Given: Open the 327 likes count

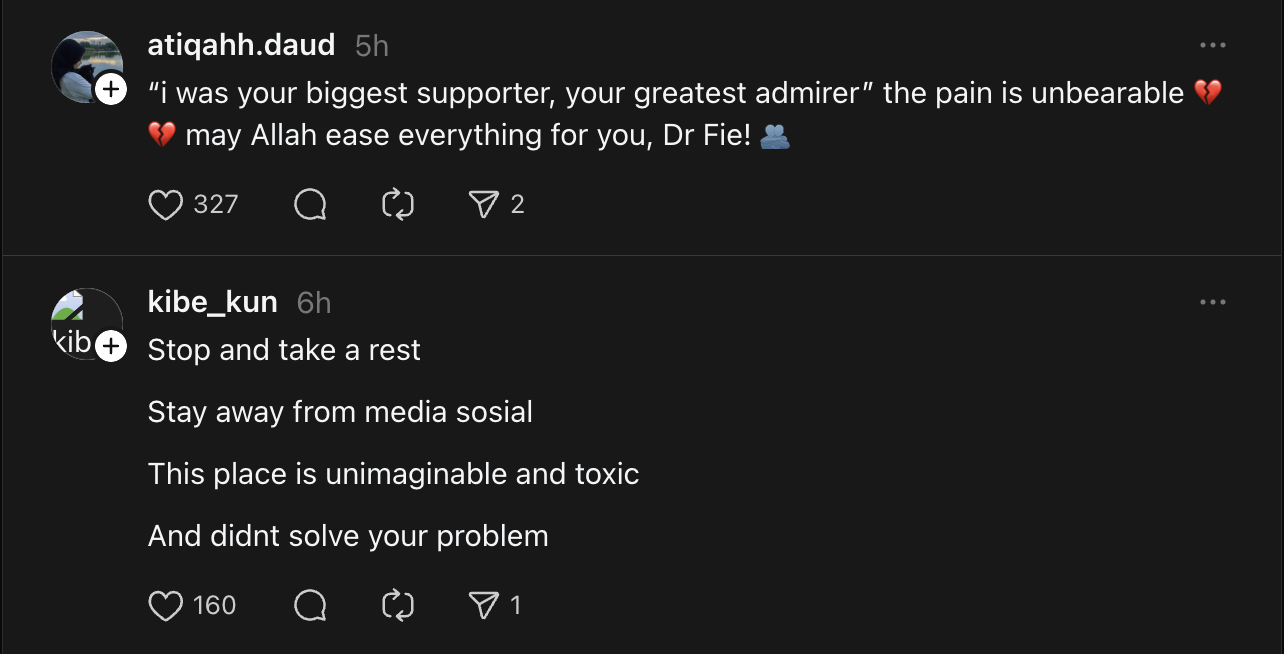Looking at the screenshot, I should point(215,205).
